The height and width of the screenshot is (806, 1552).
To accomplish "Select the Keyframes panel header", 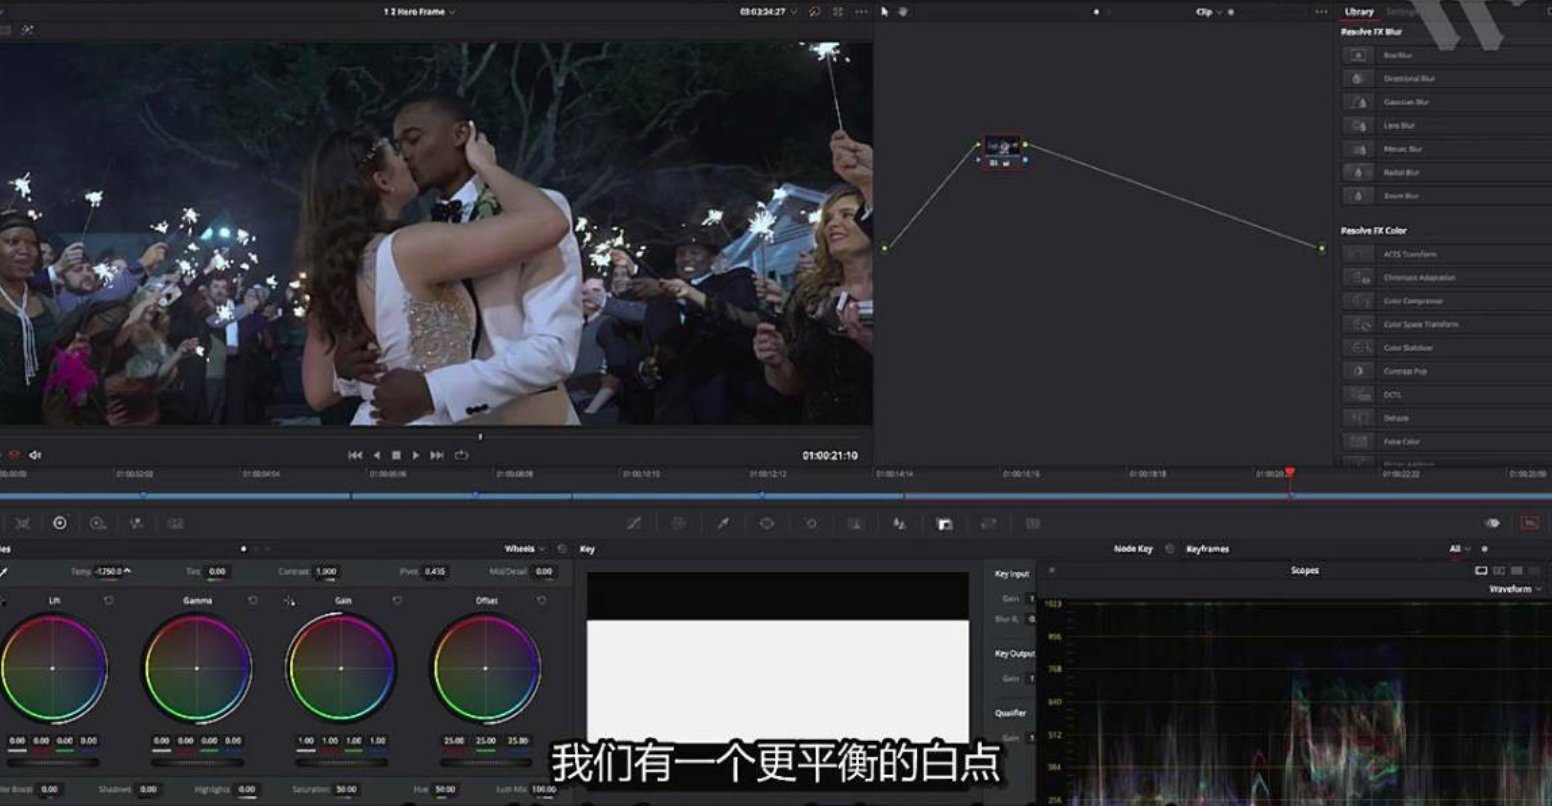I will tap(1207, 549).
